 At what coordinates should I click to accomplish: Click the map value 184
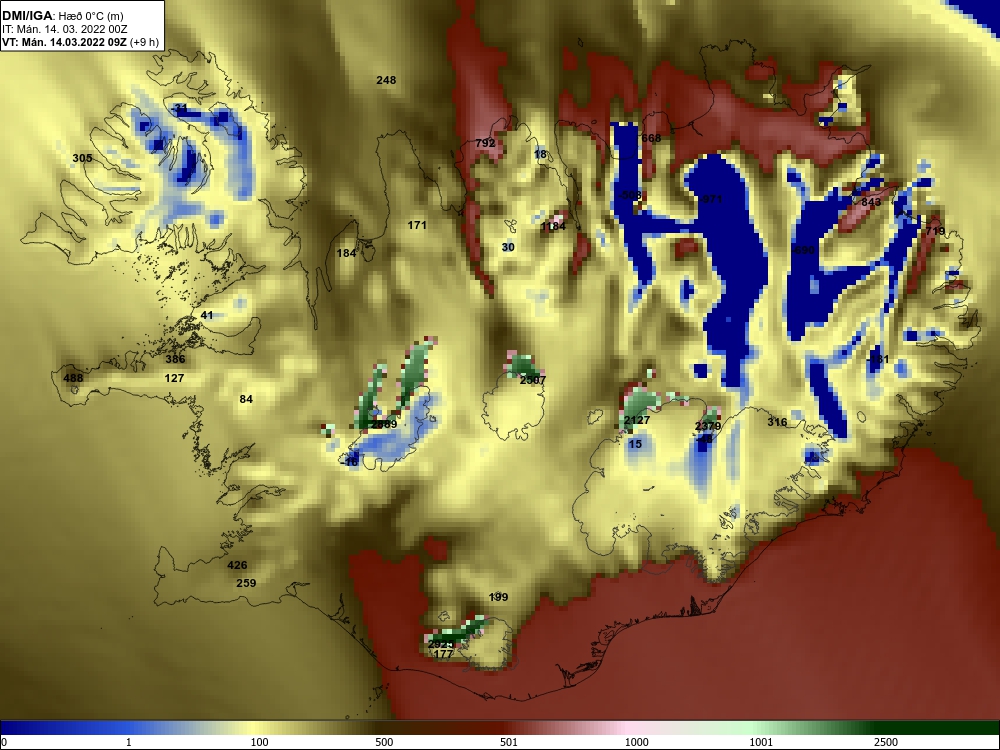(346, 253)
